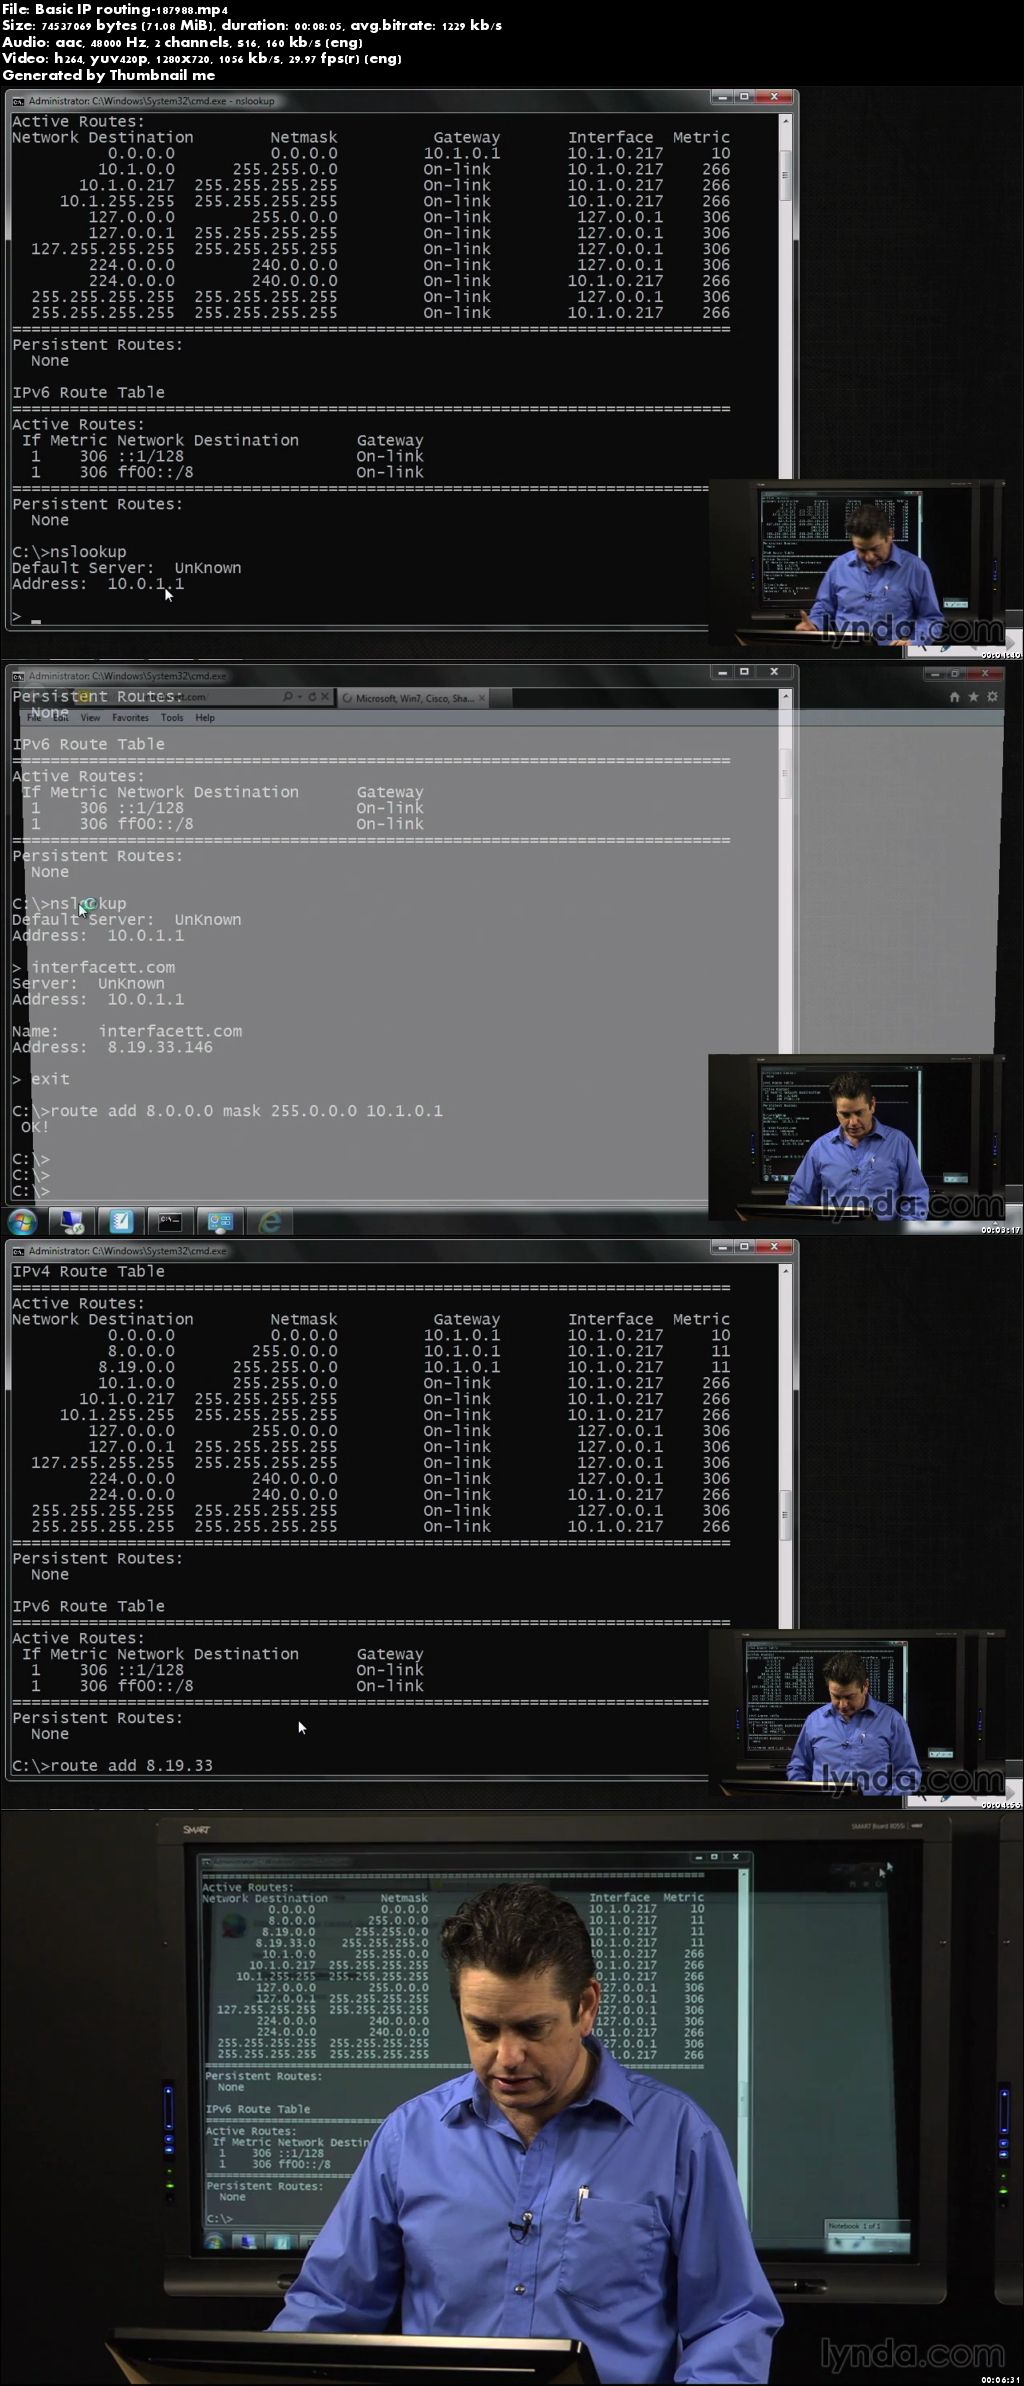This screenshot has width=1024, height=2386.
Task: Click the scroll-up arrow in the nslookup window
Action: (786, 120)
